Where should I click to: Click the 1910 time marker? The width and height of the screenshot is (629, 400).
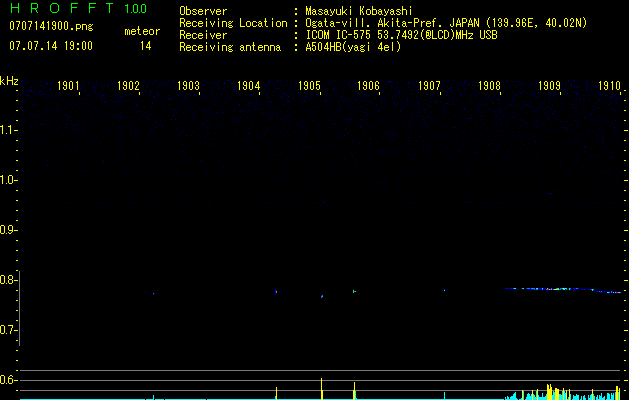point(609,85)
